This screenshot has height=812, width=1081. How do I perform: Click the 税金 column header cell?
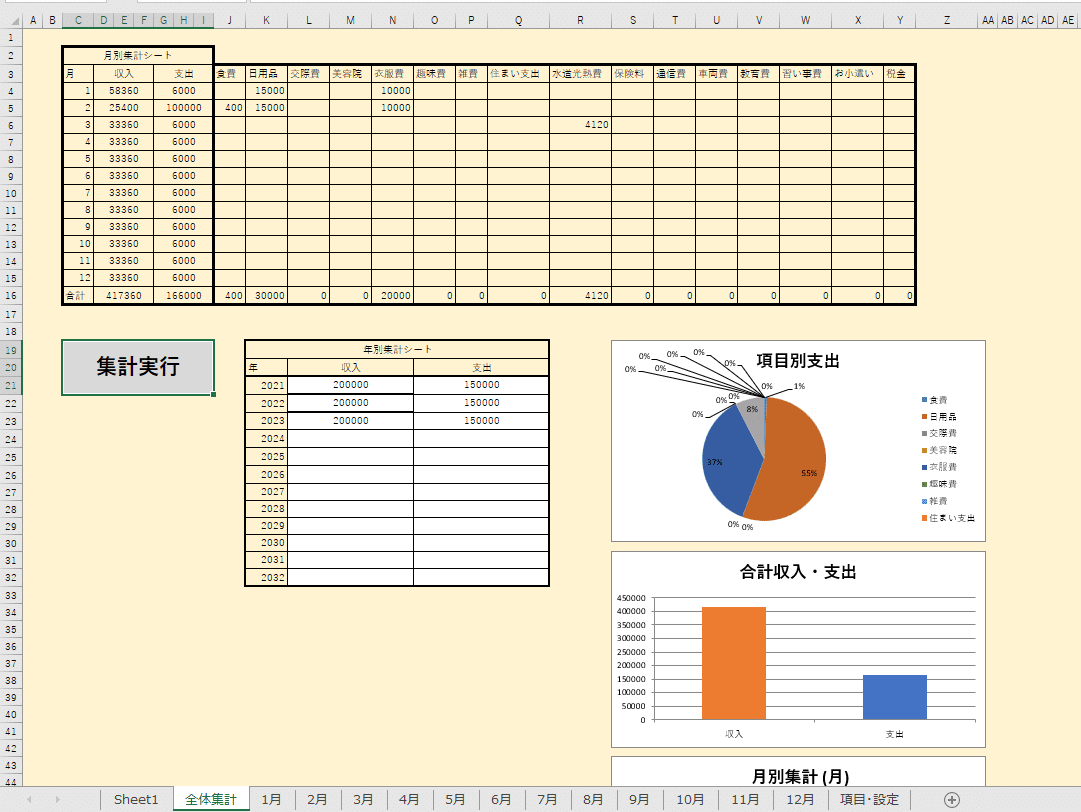click(x=899, y=74)
